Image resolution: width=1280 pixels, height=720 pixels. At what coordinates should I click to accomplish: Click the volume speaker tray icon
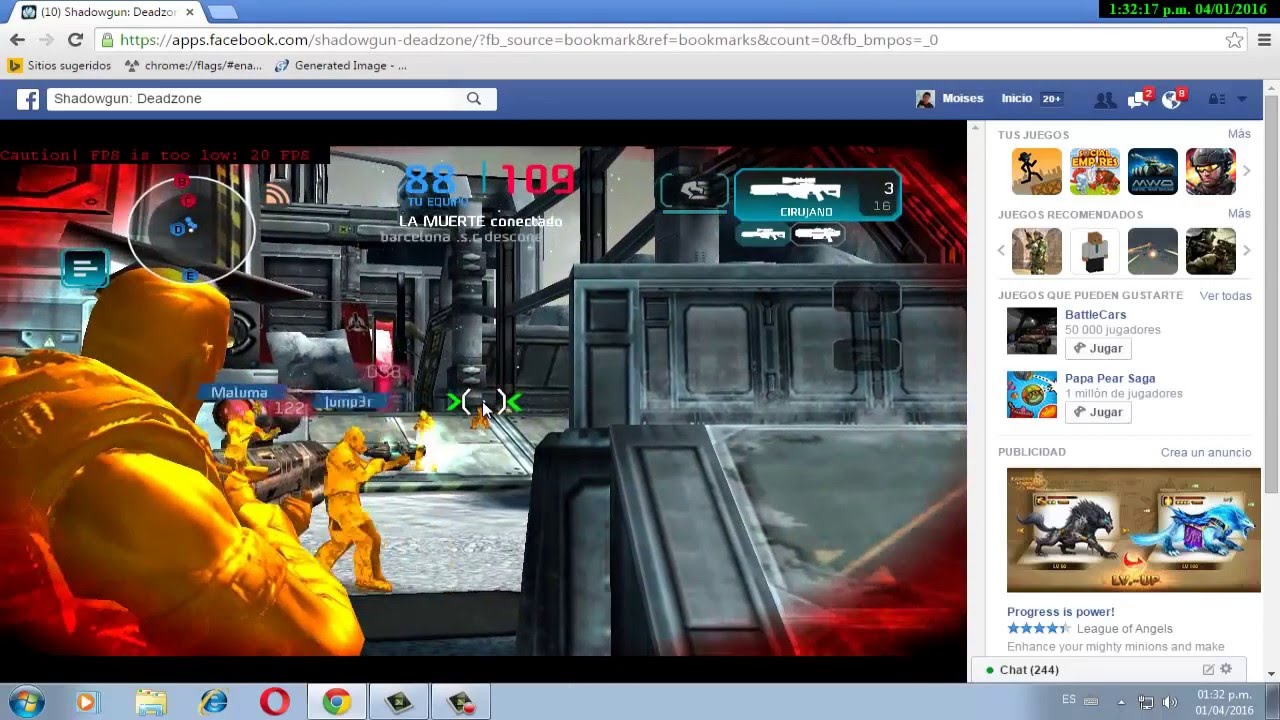click(x=1170, y=702)
